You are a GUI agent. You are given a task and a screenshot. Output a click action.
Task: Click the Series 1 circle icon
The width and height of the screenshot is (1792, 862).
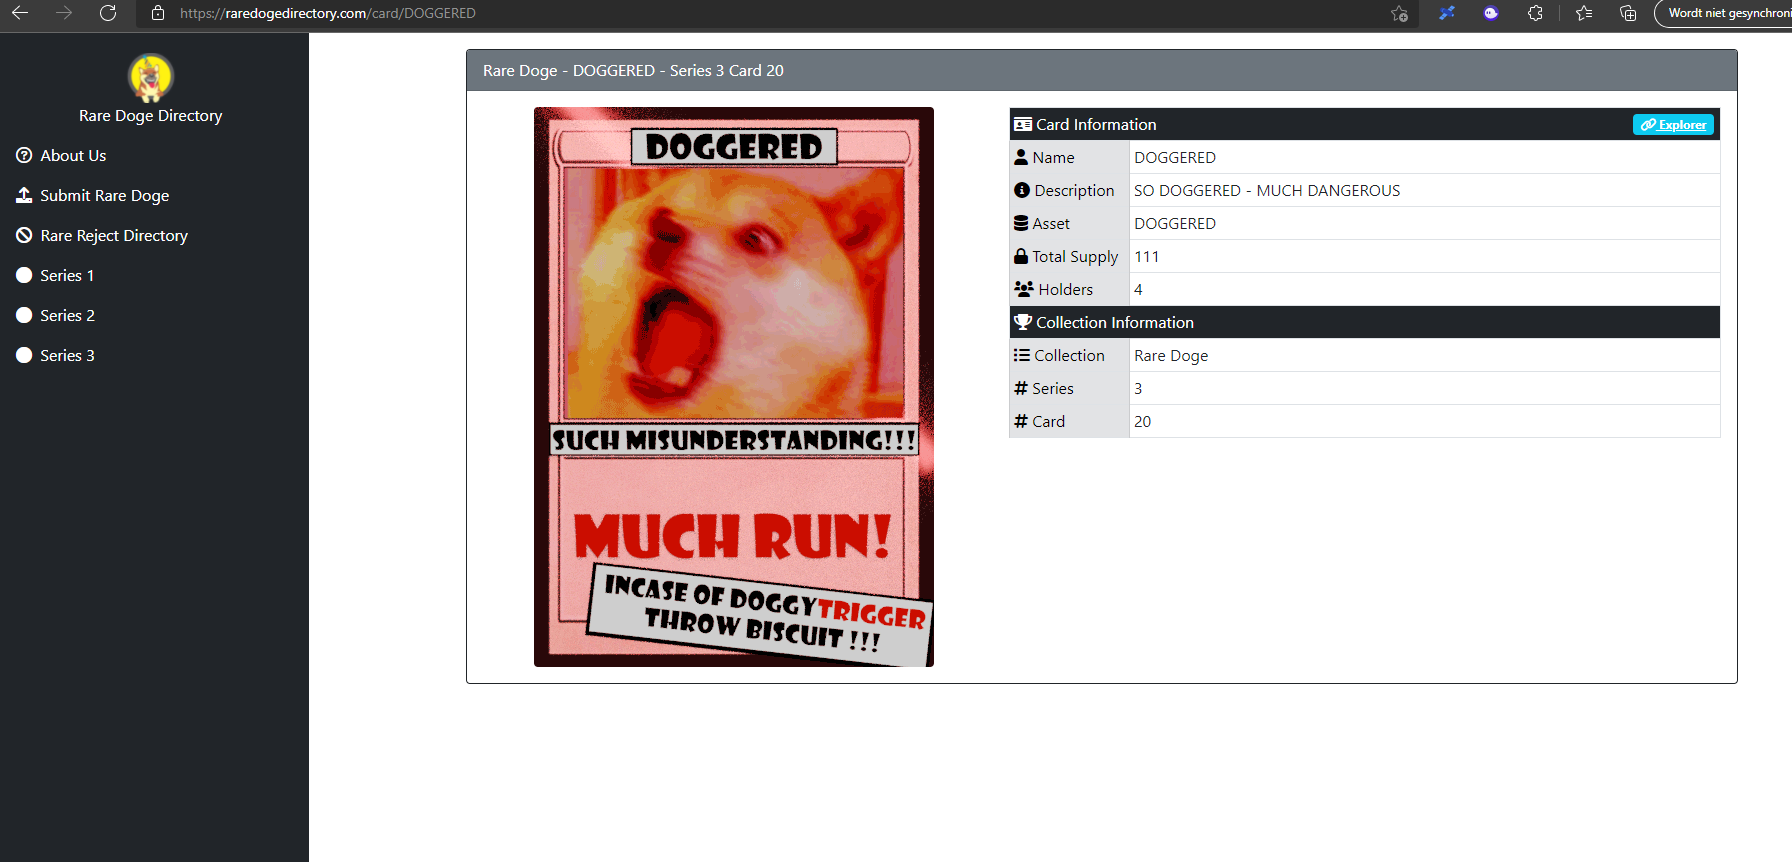24,275
